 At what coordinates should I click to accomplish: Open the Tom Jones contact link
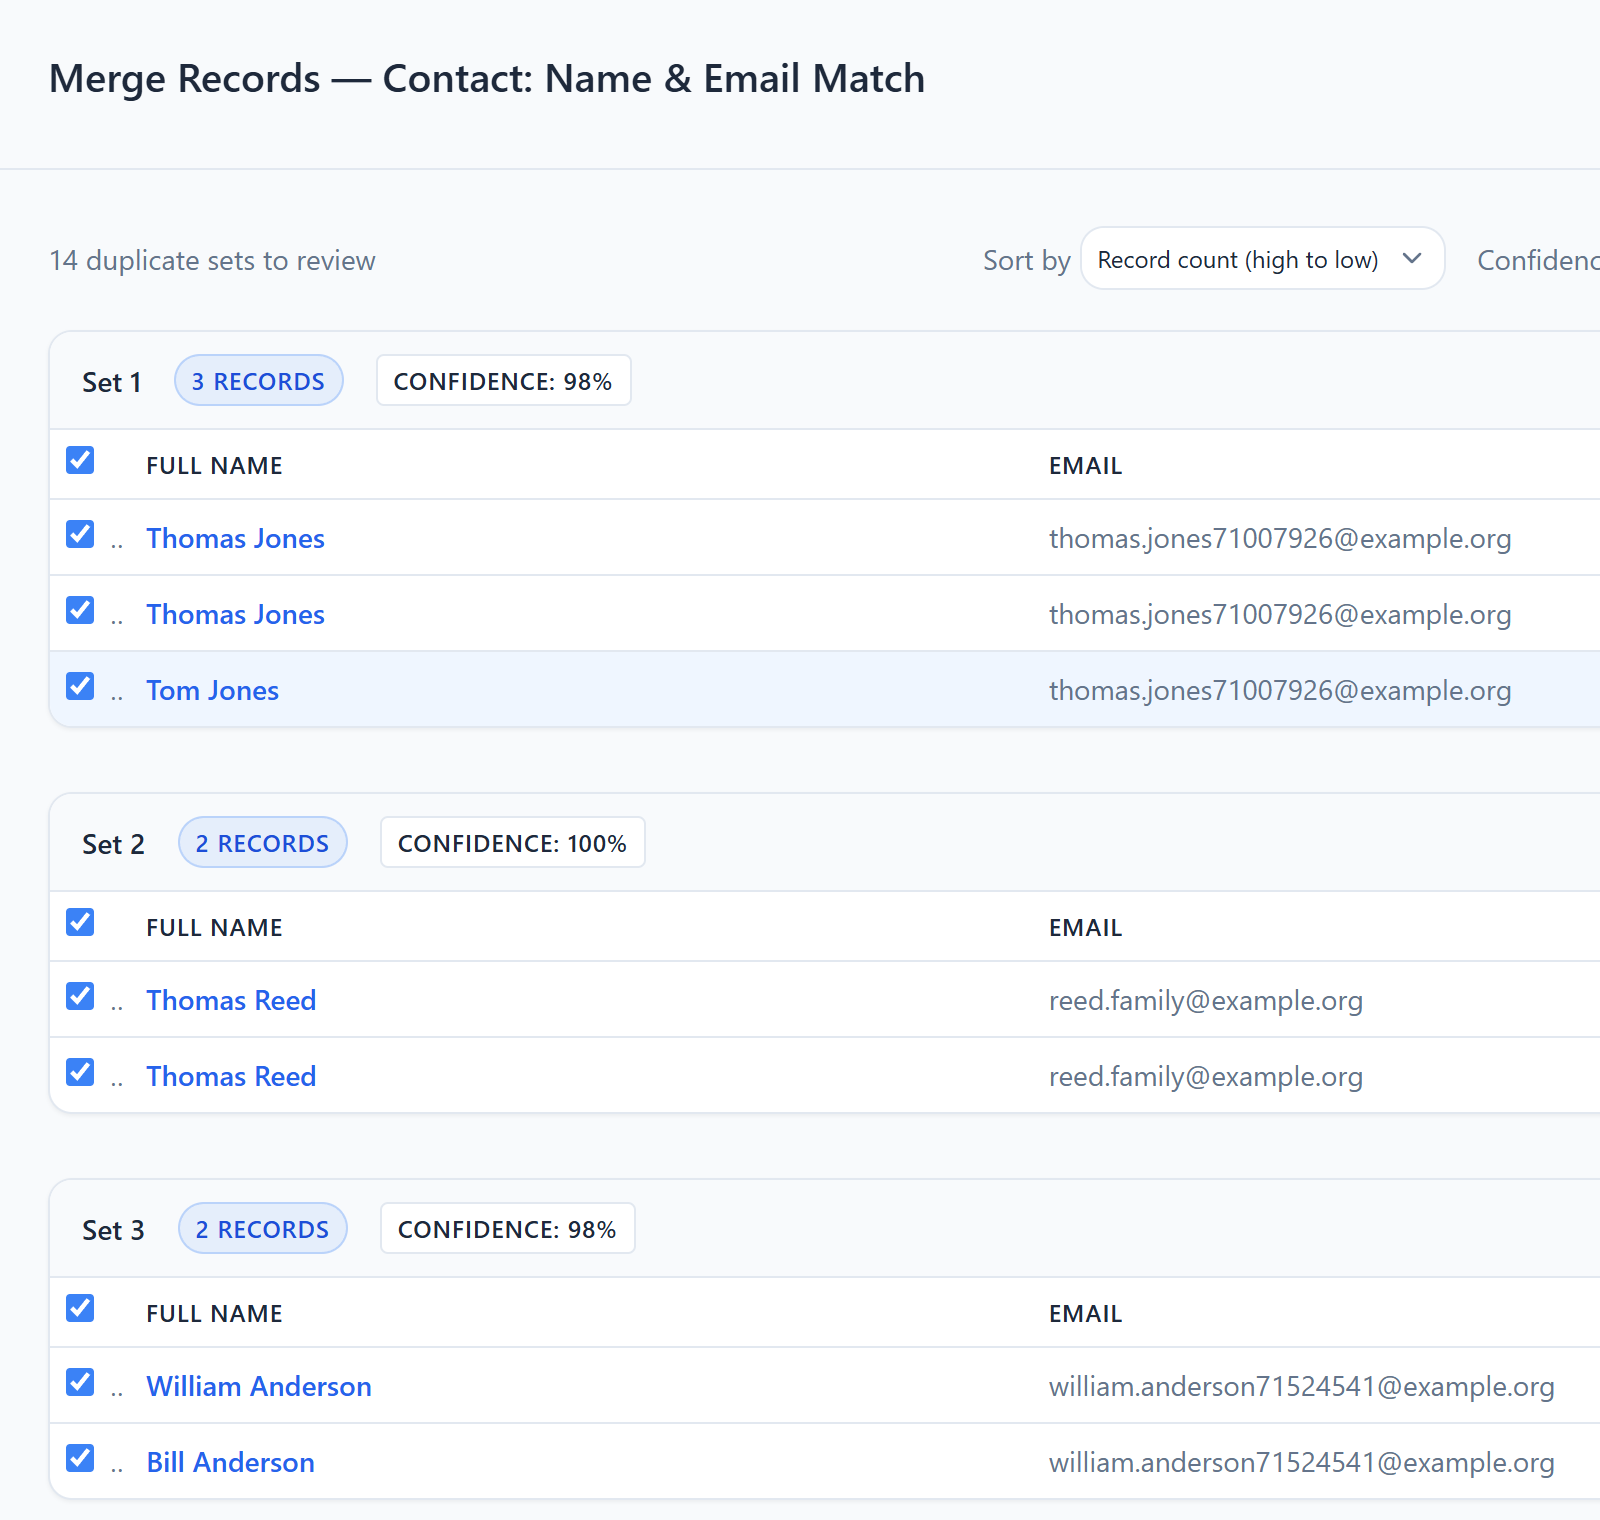[x=212, y=690]
